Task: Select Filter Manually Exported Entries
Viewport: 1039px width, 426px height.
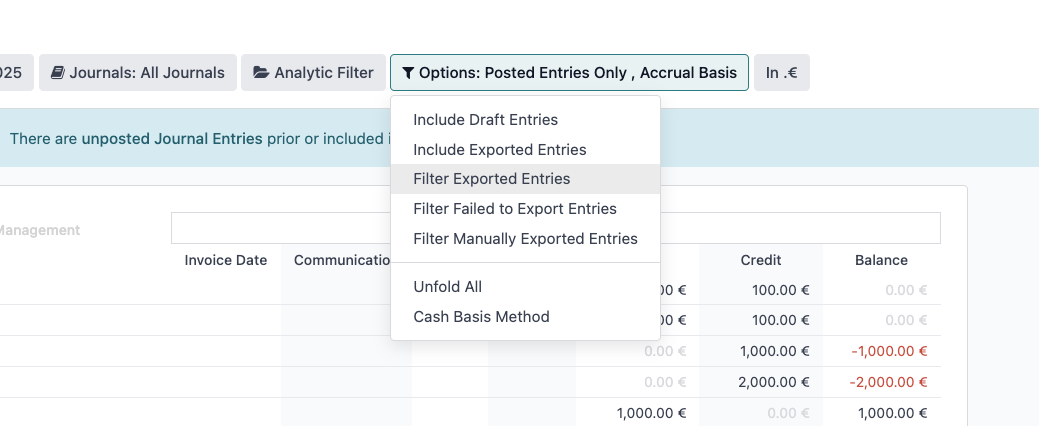Action: pos(525,239)
